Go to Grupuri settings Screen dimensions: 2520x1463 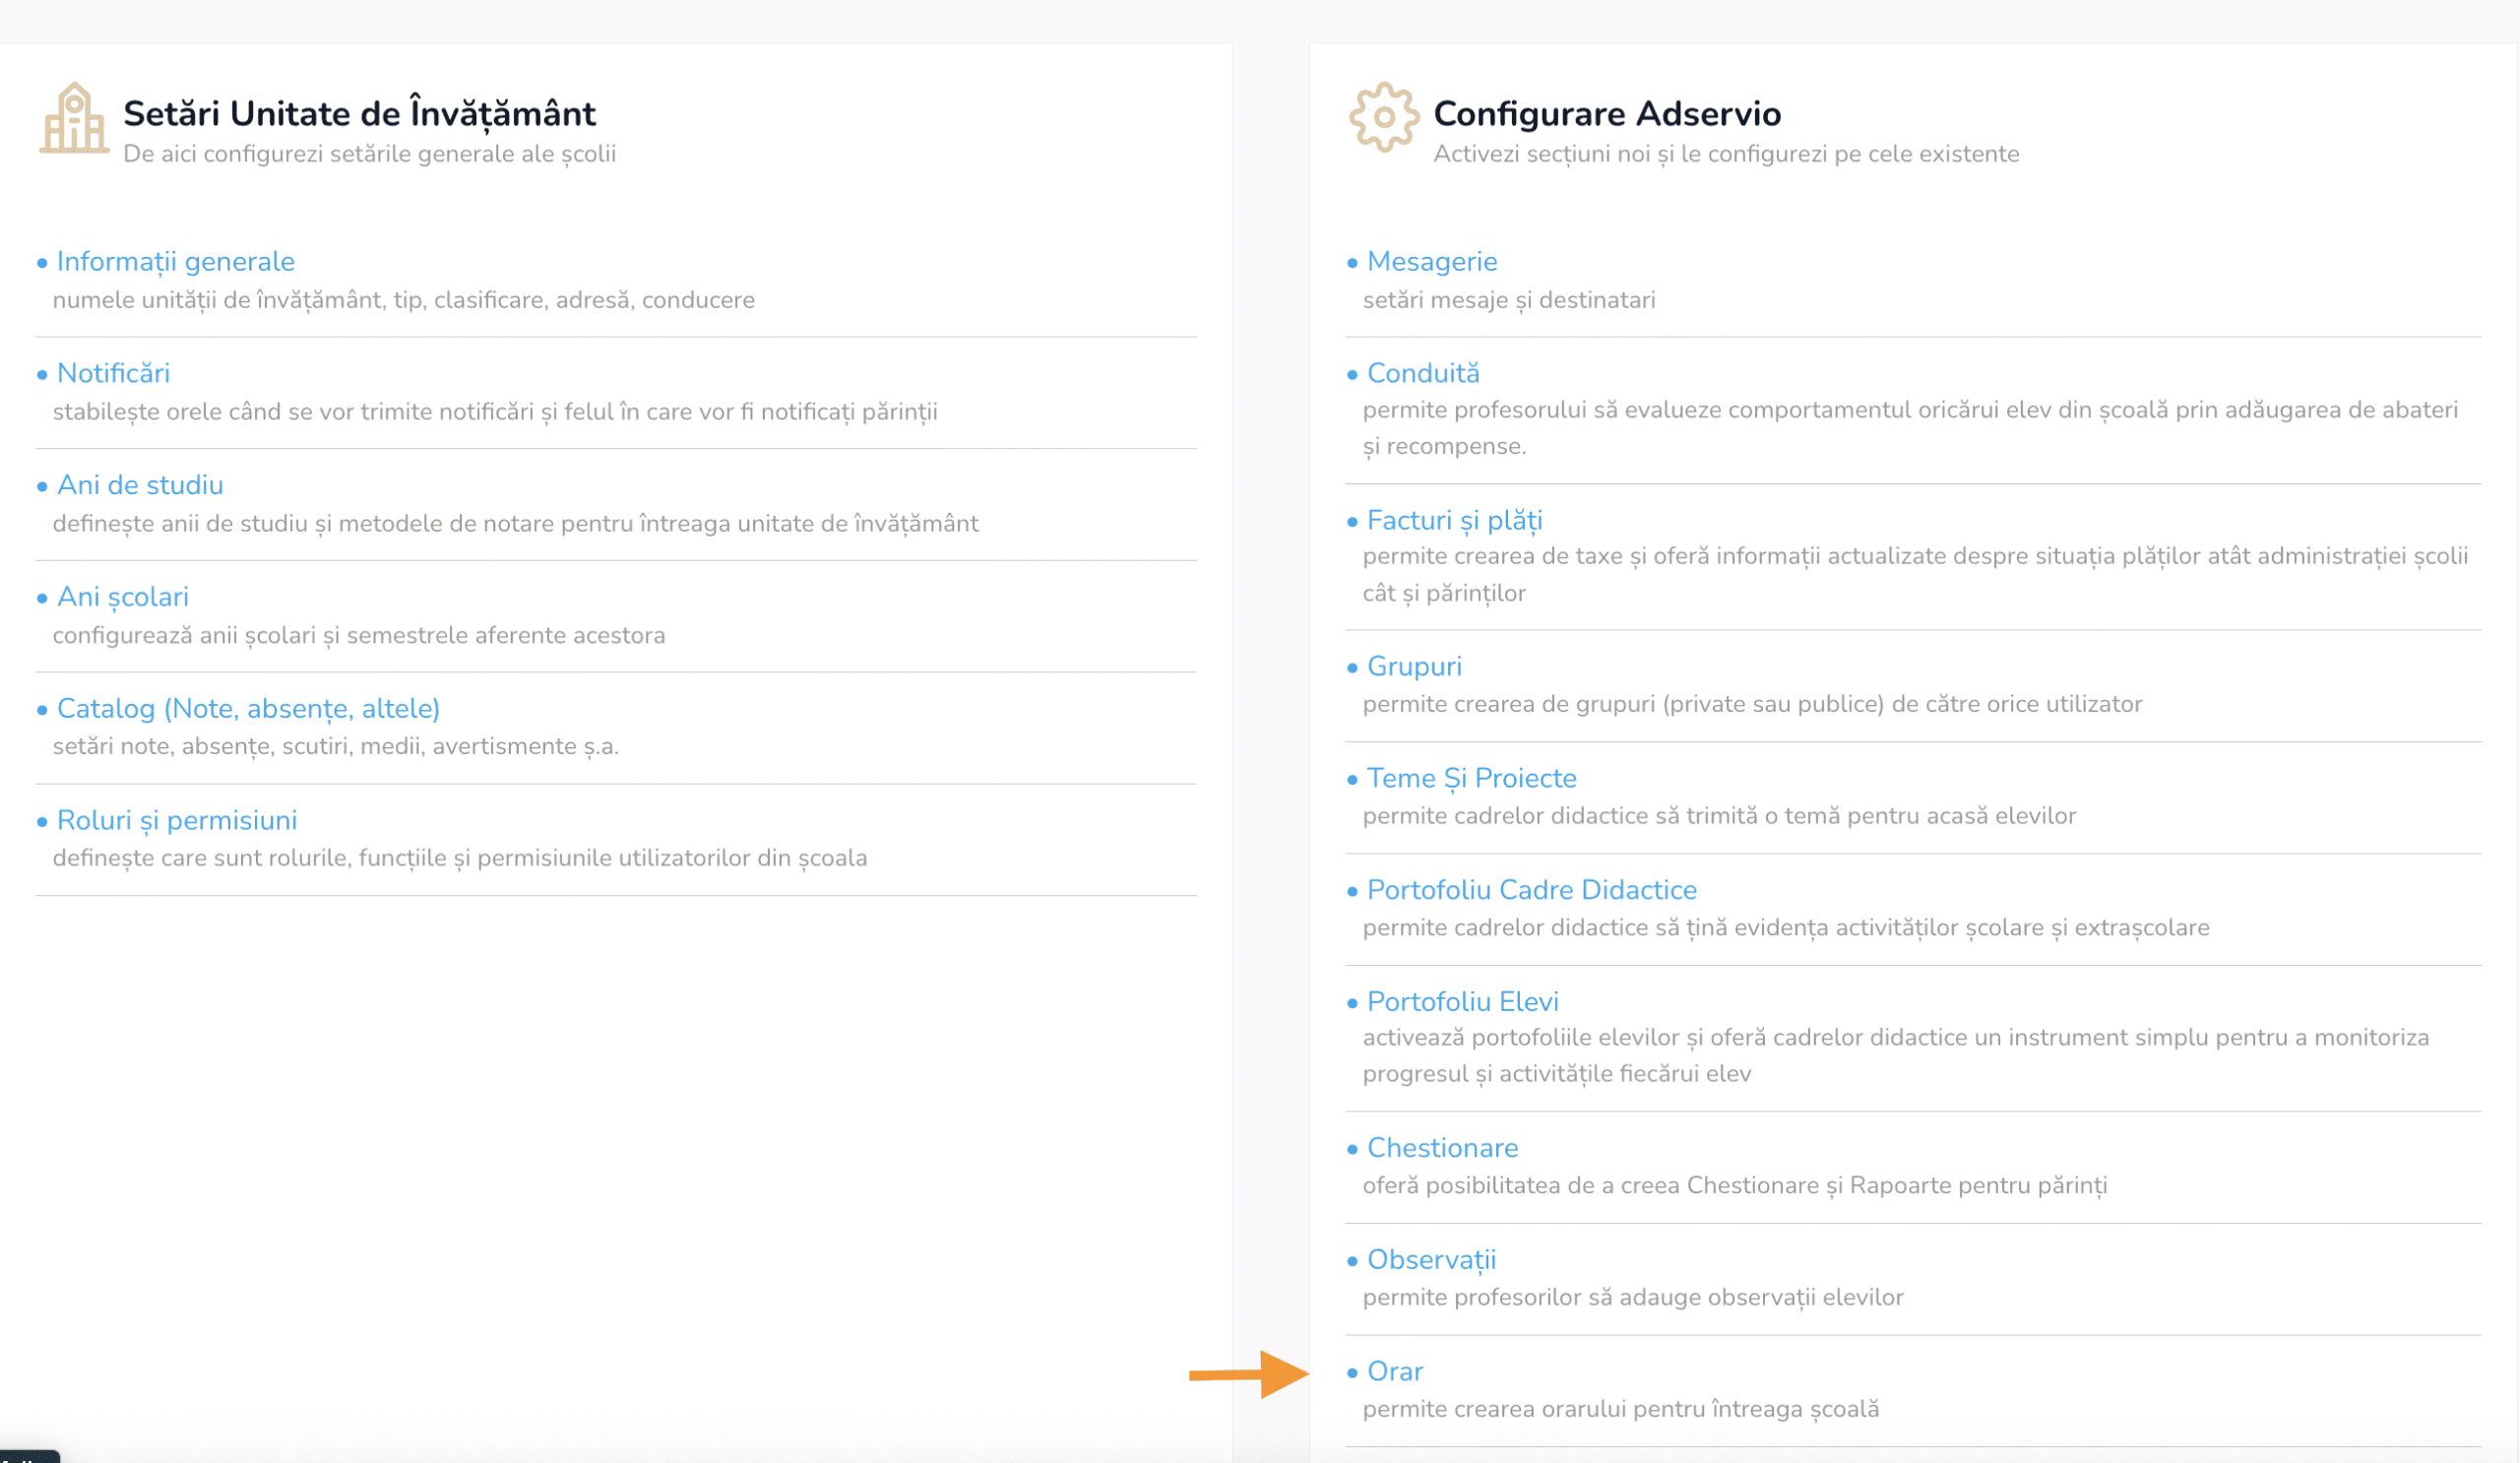coord(1413,667)
